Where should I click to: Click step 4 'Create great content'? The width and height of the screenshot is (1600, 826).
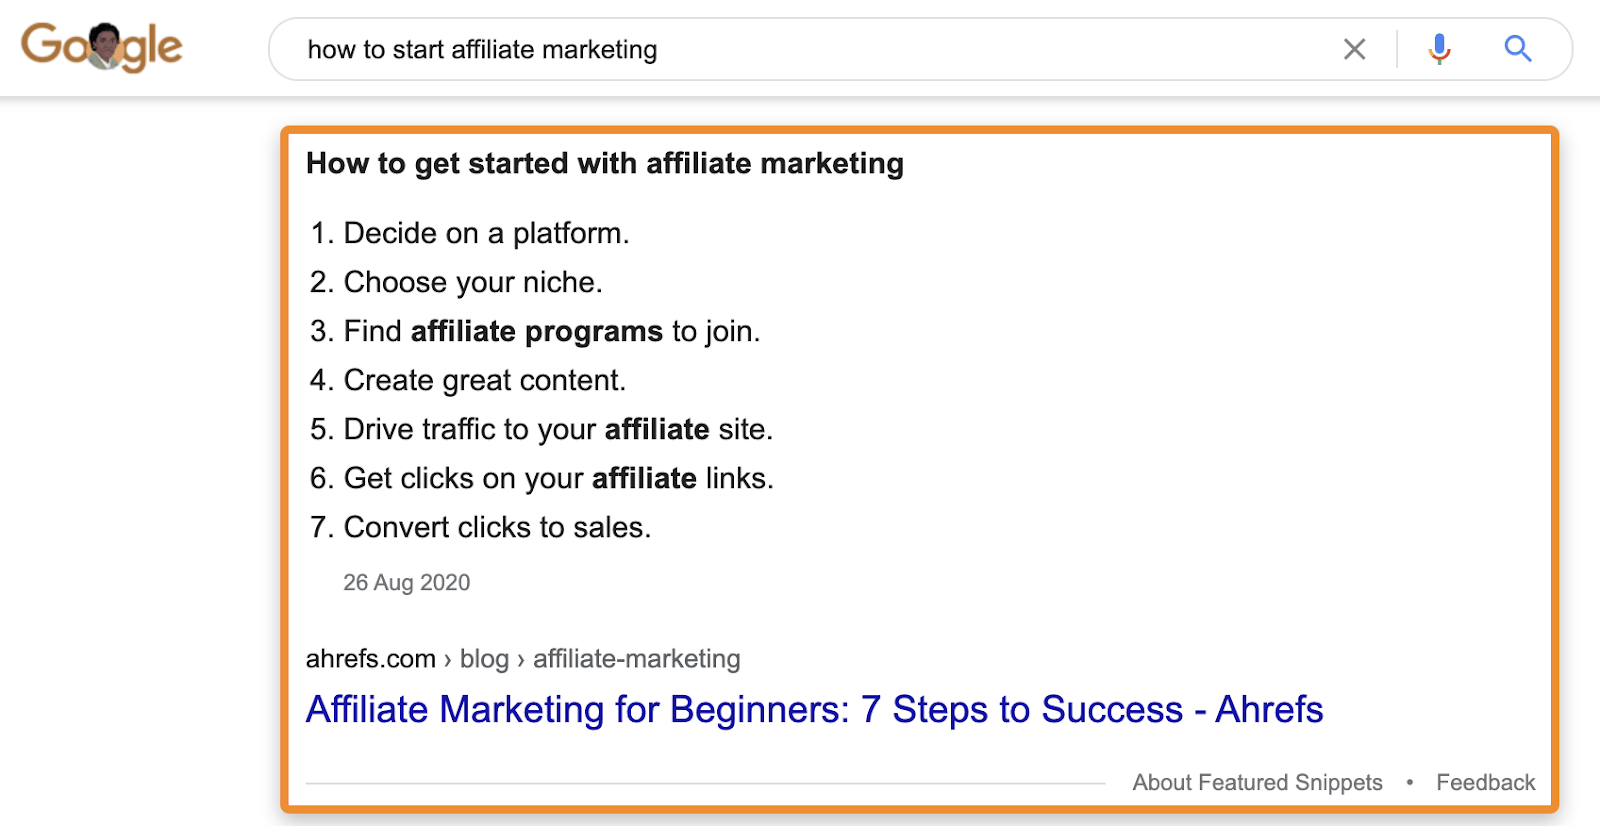pyautogui.click(x=484, y=380)
